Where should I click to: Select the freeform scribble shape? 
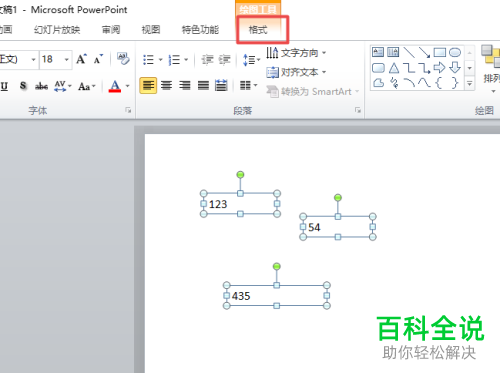394,83
